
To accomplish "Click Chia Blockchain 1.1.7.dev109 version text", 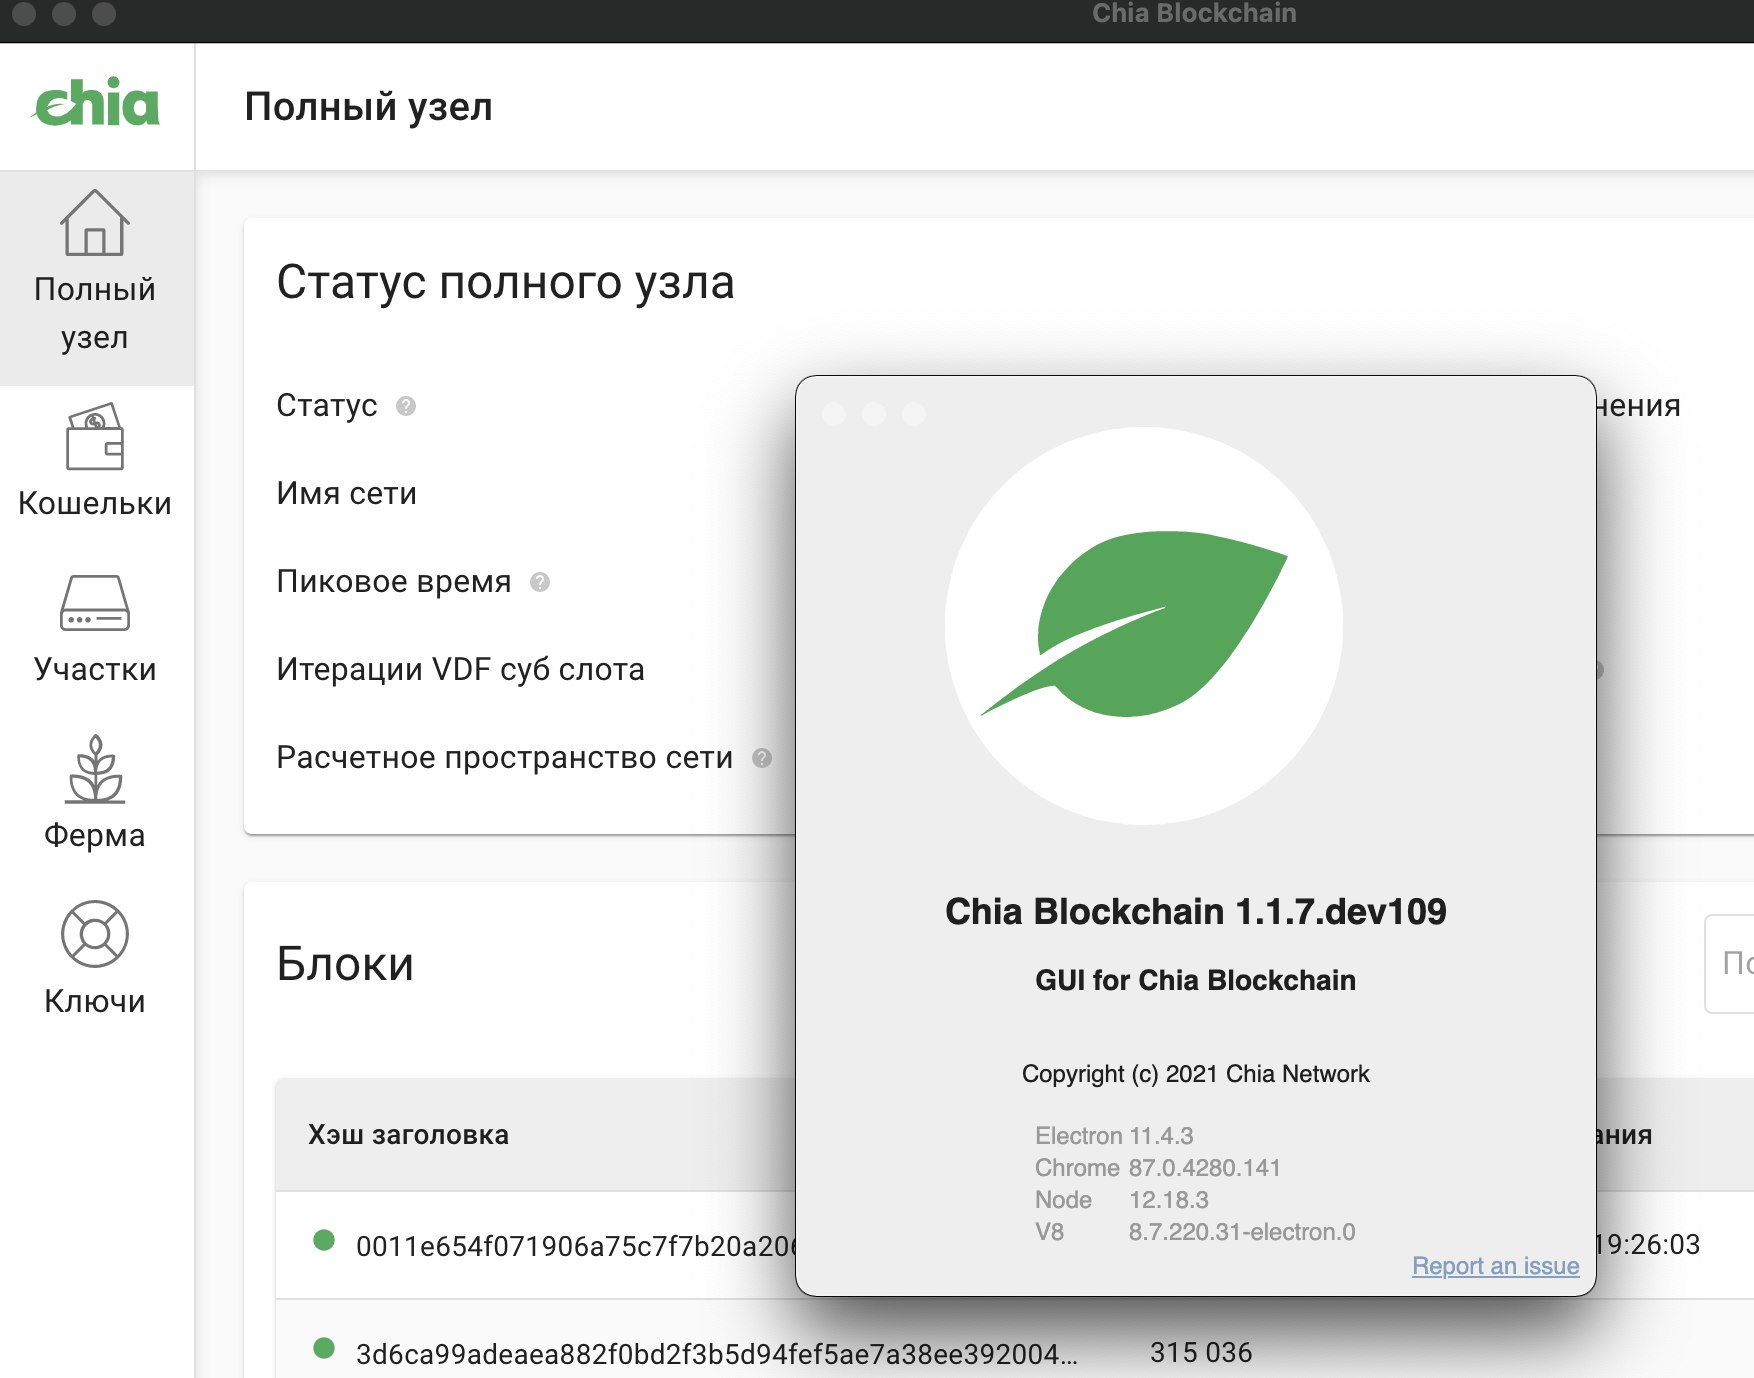I will (1196, 912).
